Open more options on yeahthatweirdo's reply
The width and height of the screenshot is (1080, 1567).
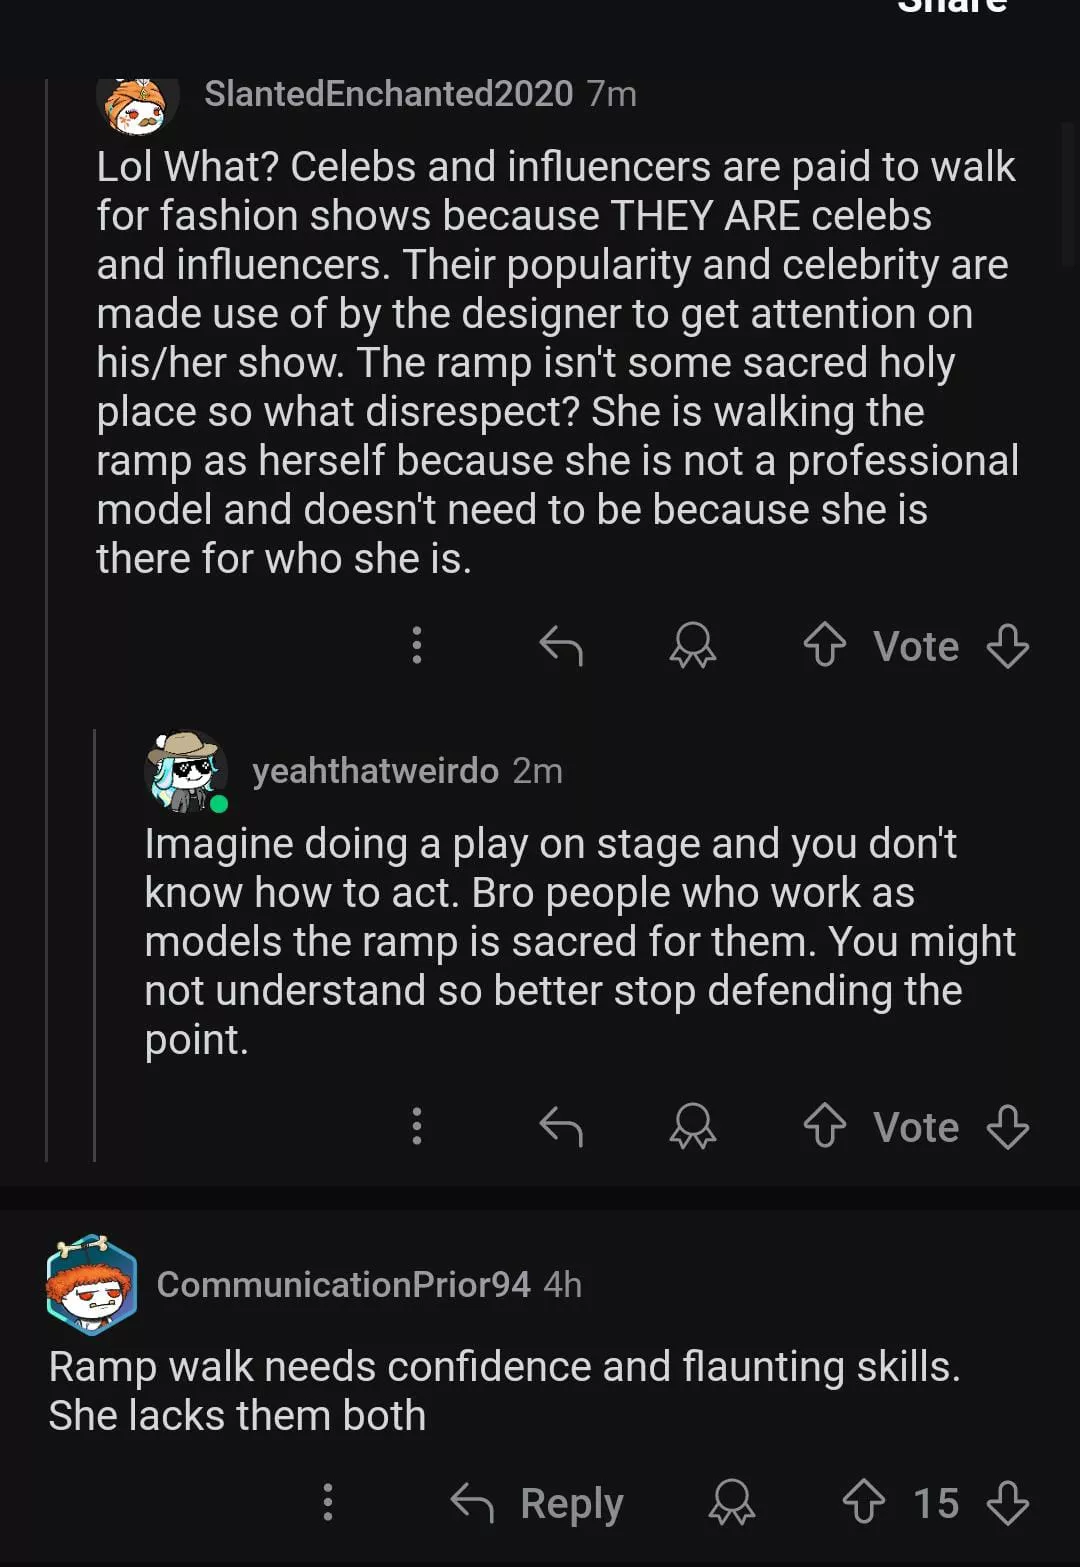(x=417, y=1127)
